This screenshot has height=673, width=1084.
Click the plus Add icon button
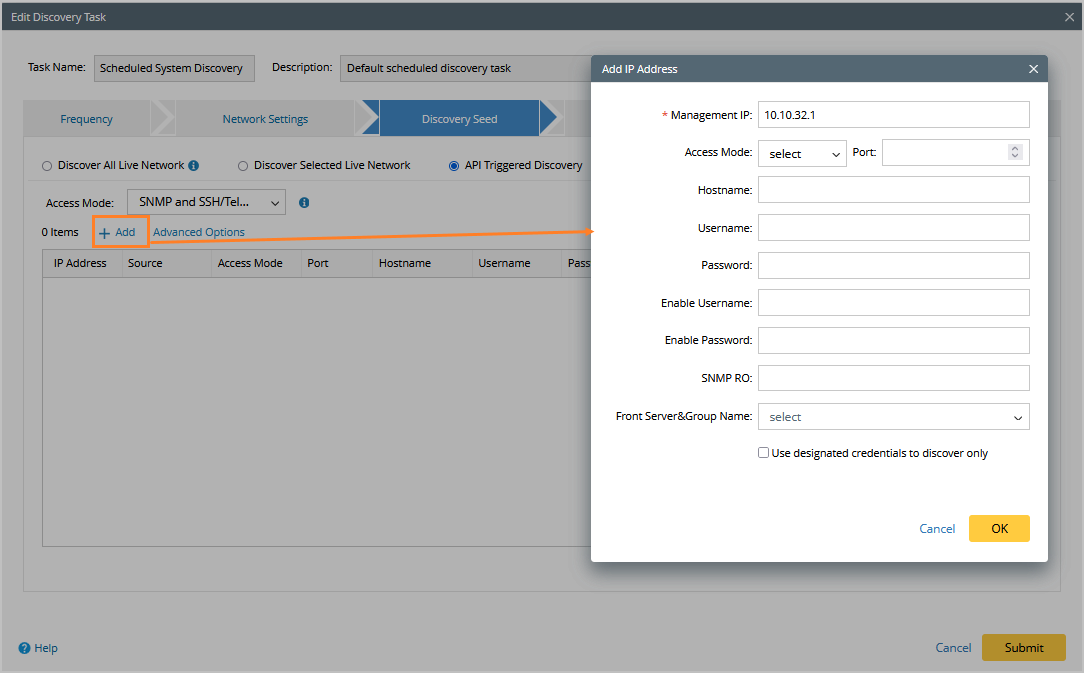pyautogui.click(x=105, y=232)
